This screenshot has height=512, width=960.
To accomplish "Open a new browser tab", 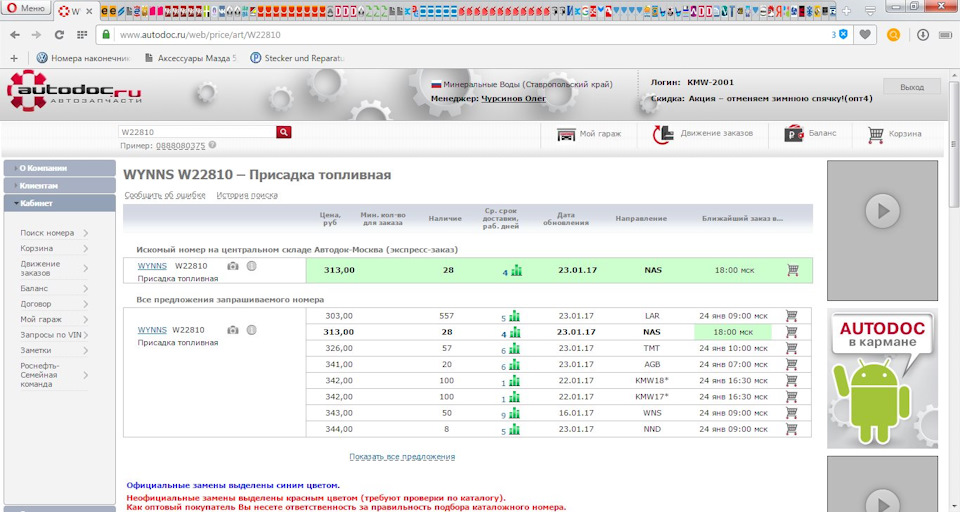I will (847, 11).
